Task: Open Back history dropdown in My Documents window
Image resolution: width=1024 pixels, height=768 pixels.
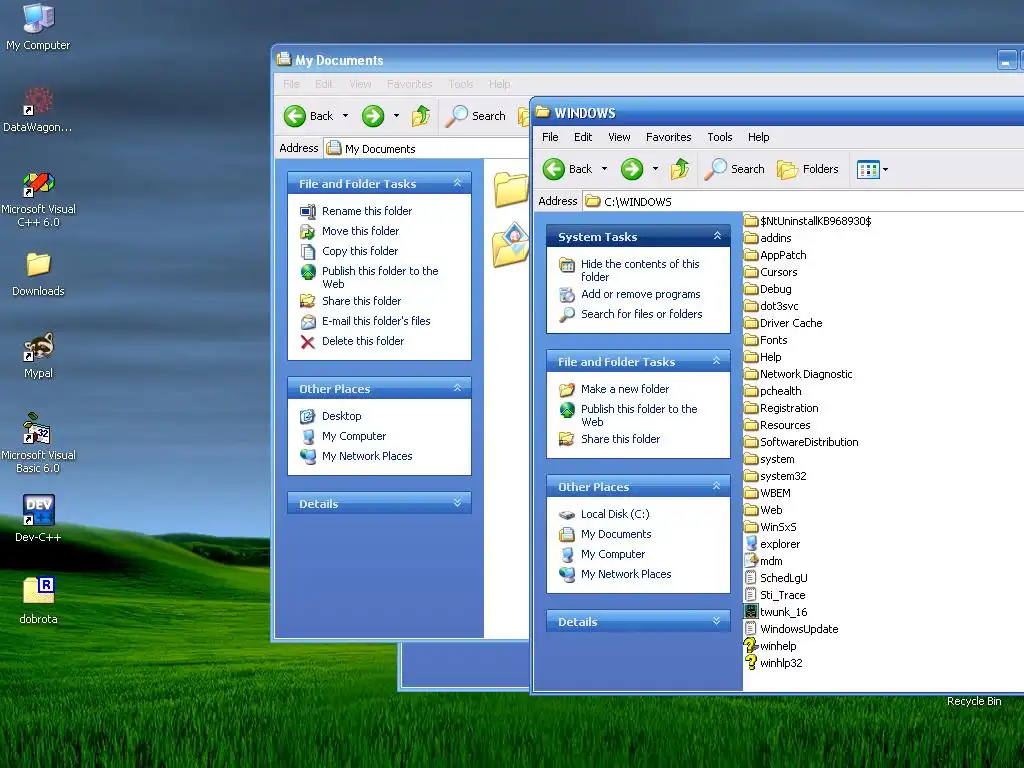Action: click(x=345, y=116)
